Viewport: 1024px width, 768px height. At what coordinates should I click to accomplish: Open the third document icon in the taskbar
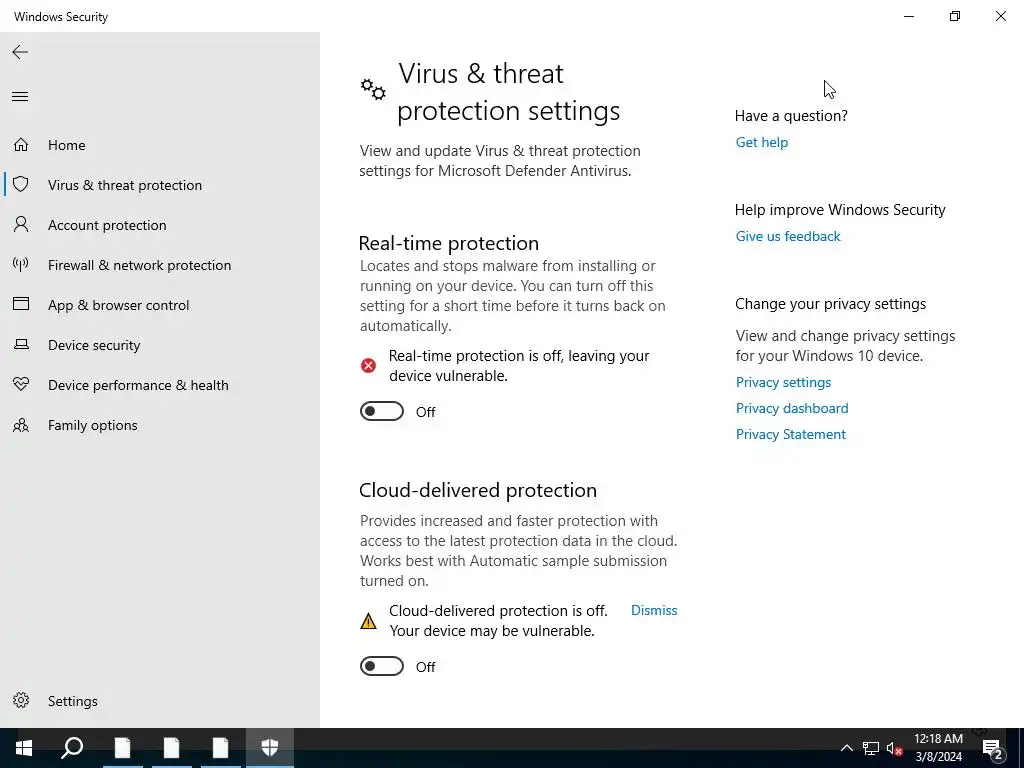[220, 748]
